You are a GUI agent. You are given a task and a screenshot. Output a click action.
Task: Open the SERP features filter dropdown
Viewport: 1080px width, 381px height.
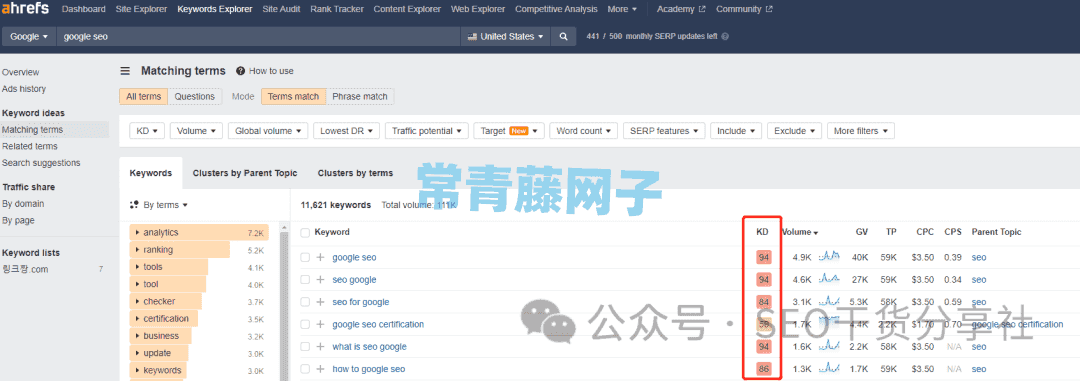665,131
